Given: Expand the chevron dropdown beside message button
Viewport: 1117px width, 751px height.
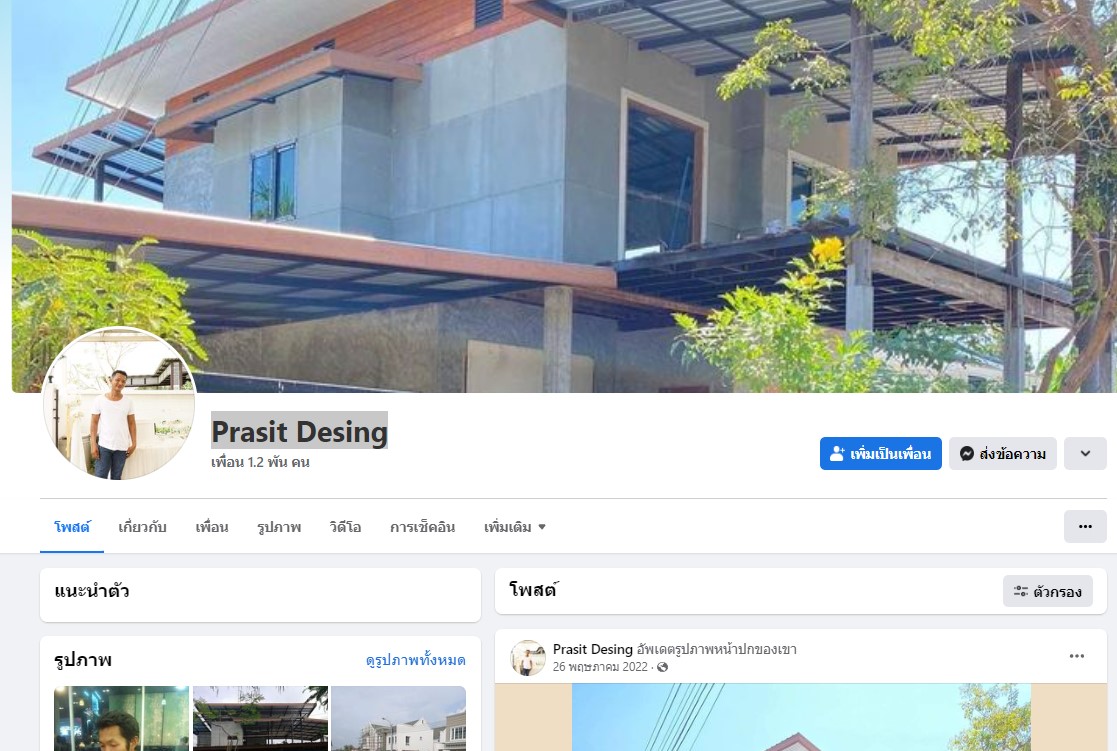Looking at the screenshot, I should 1085,453.
